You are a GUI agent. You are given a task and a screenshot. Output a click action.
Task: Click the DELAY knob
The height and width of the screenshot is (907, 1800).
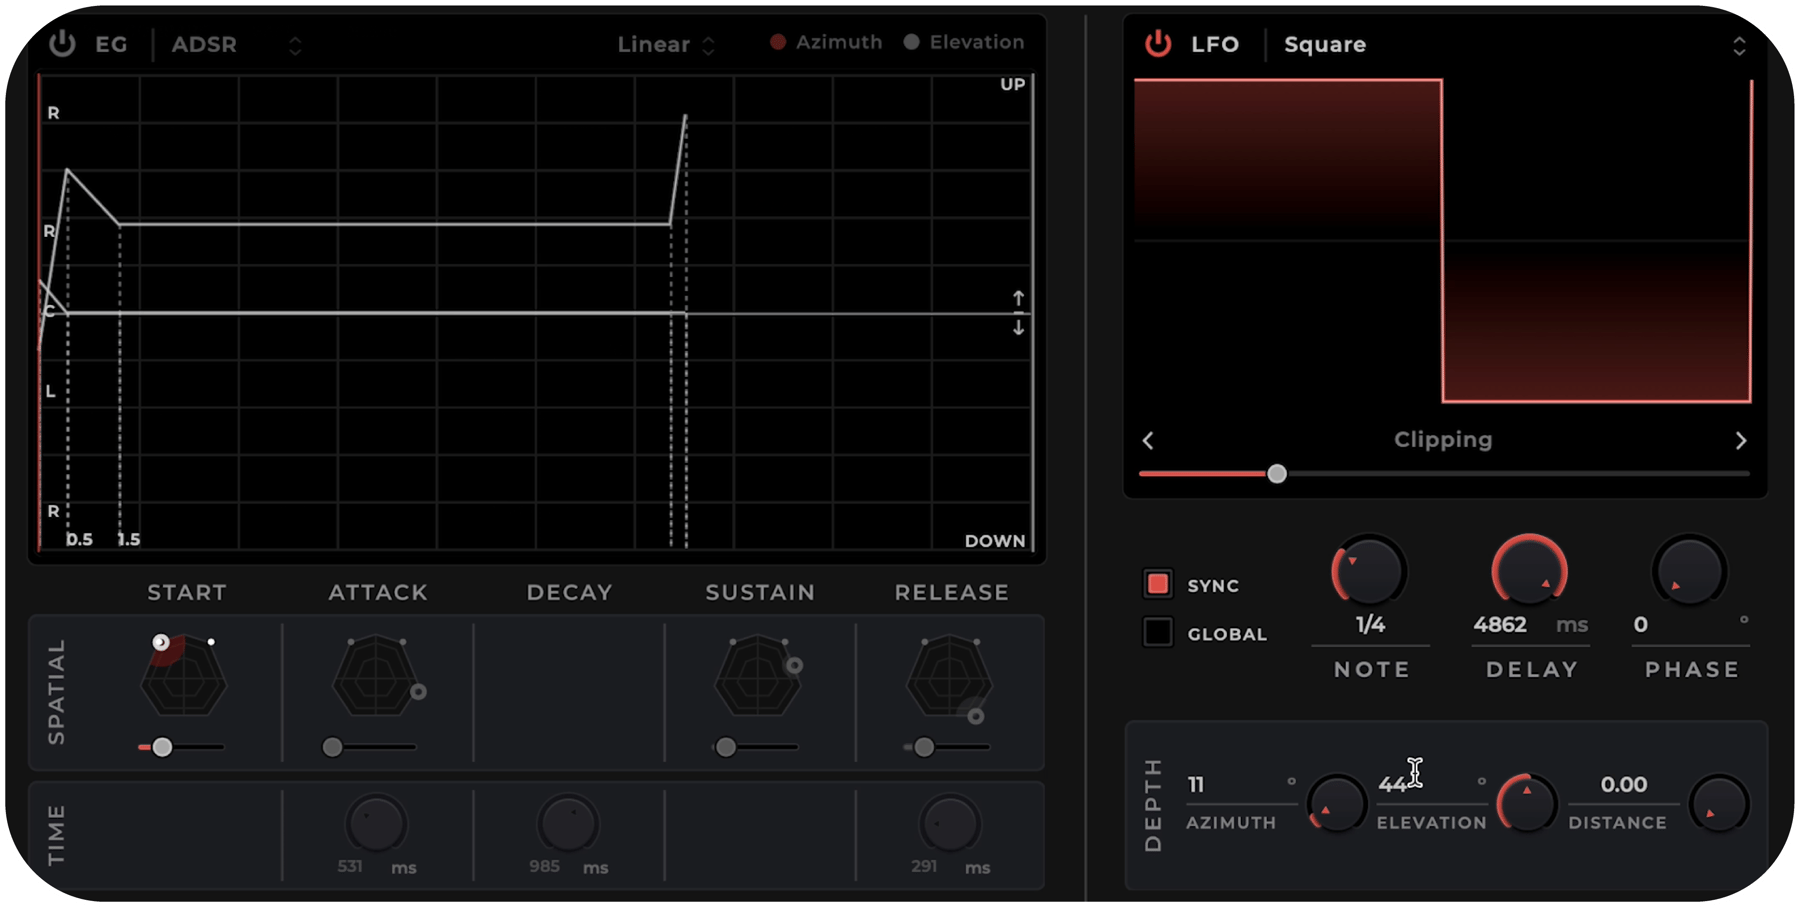click(x=1529, y=572)
